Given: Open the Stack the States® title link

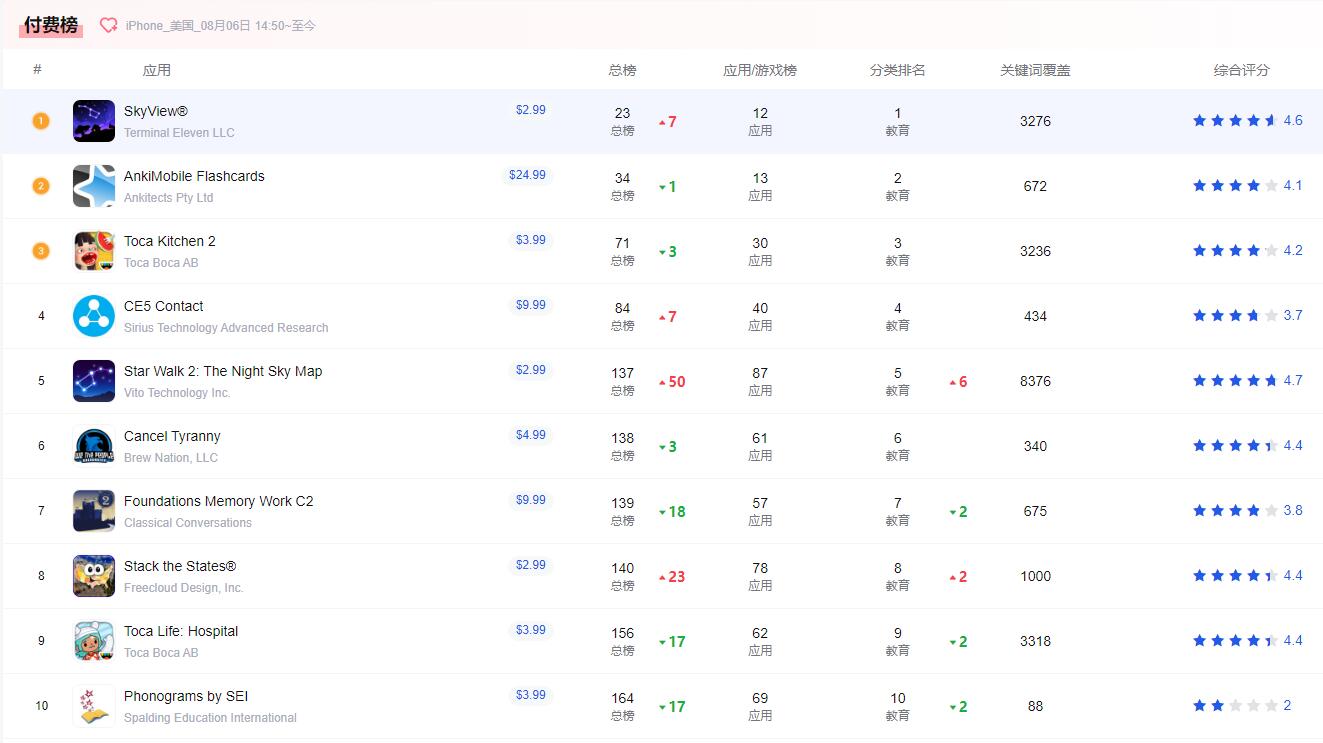Looking at the screenshot, I should click(x=180, y=566).
